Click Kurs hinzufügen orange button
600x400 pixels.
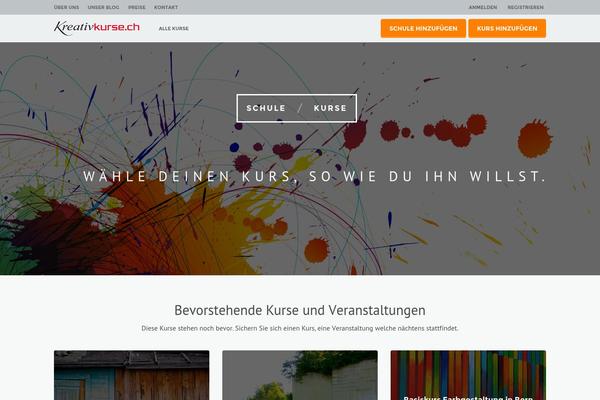507,28
